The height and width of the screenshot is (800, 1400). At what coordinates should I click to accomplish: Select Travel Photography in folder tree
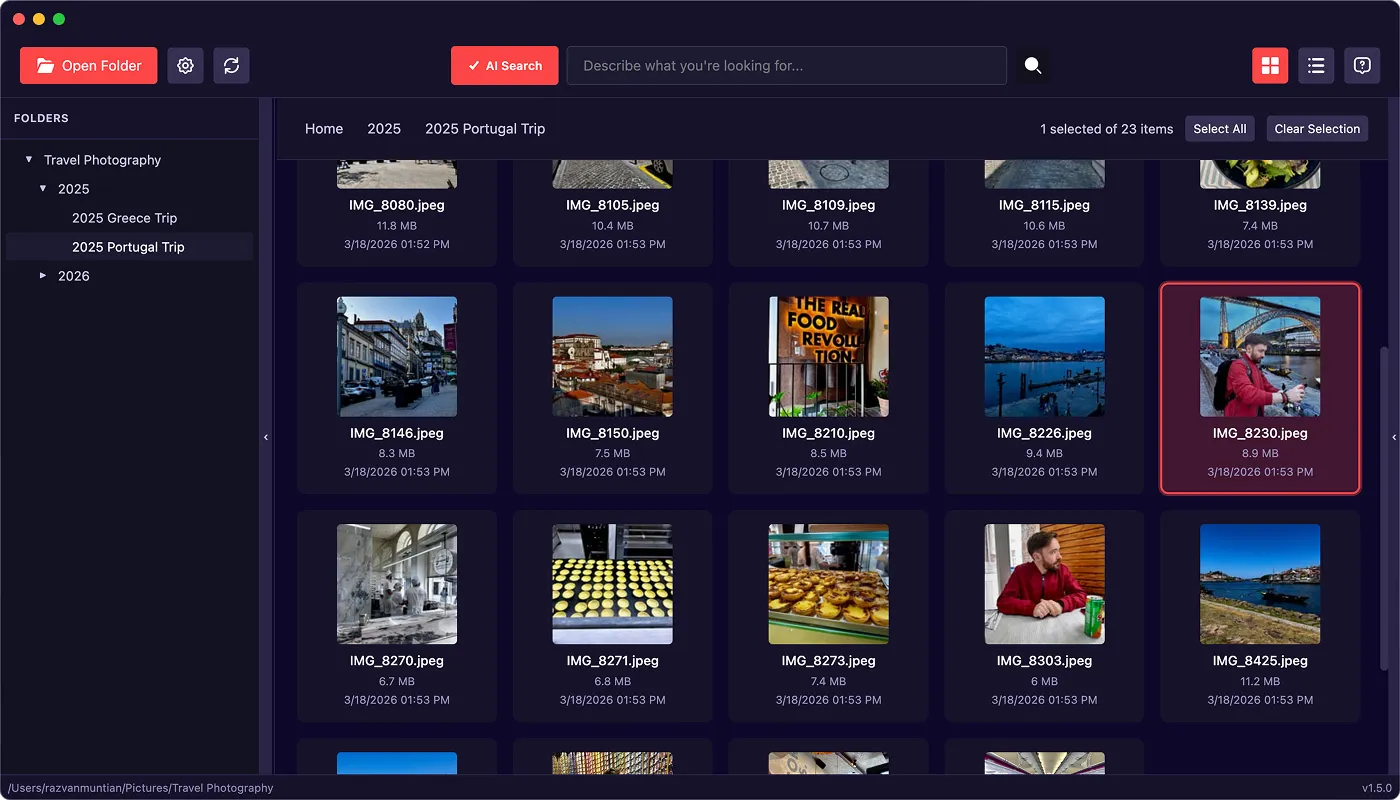point(102,160)
